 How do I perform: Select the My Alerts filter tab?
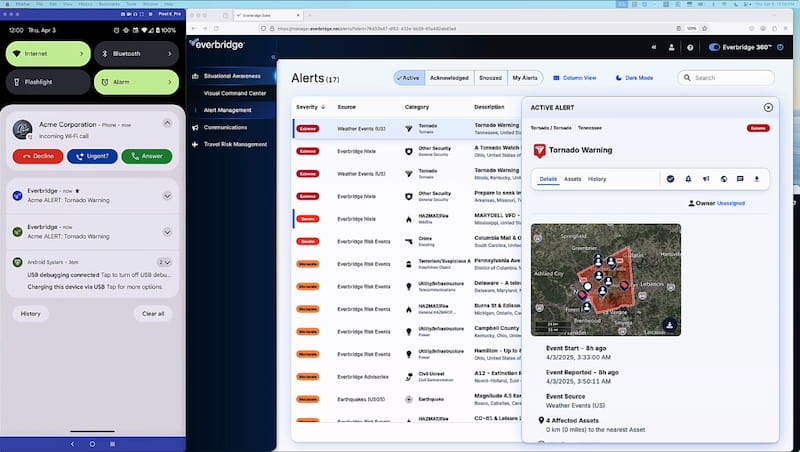525,78
